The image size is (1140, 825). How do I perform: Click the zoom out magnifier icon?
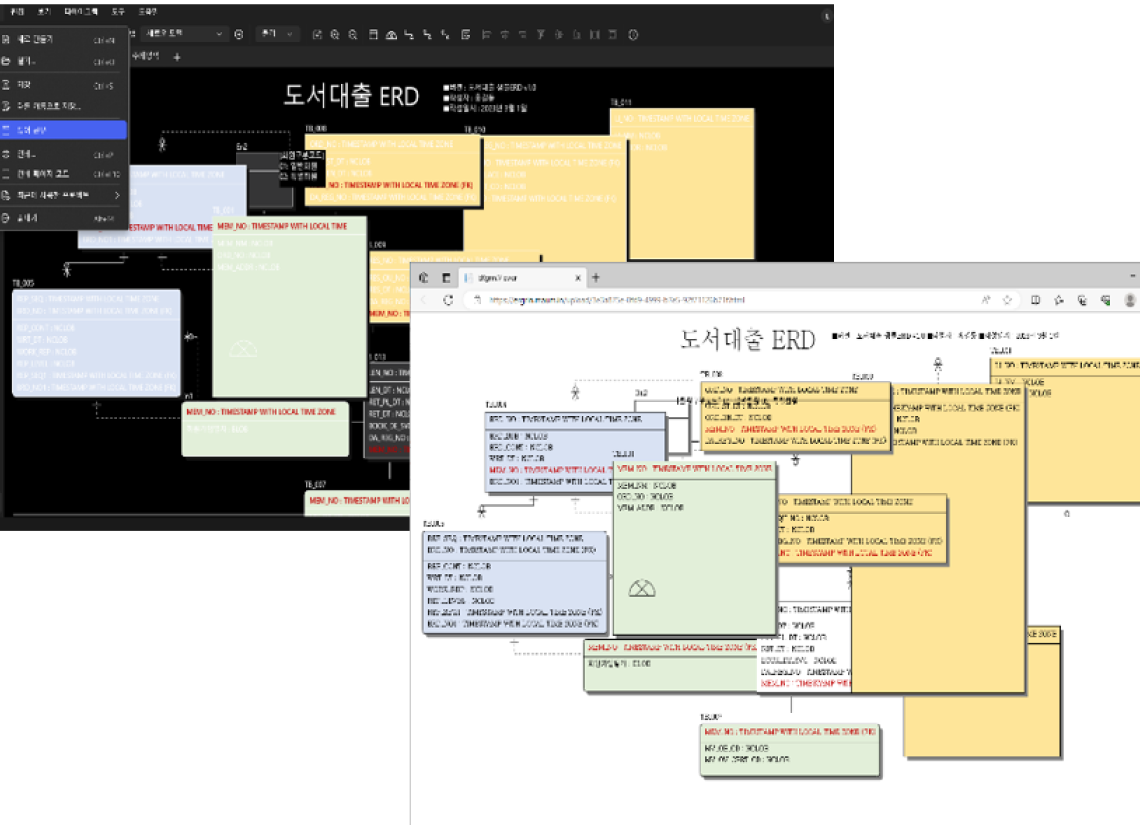tap(353, 34)
